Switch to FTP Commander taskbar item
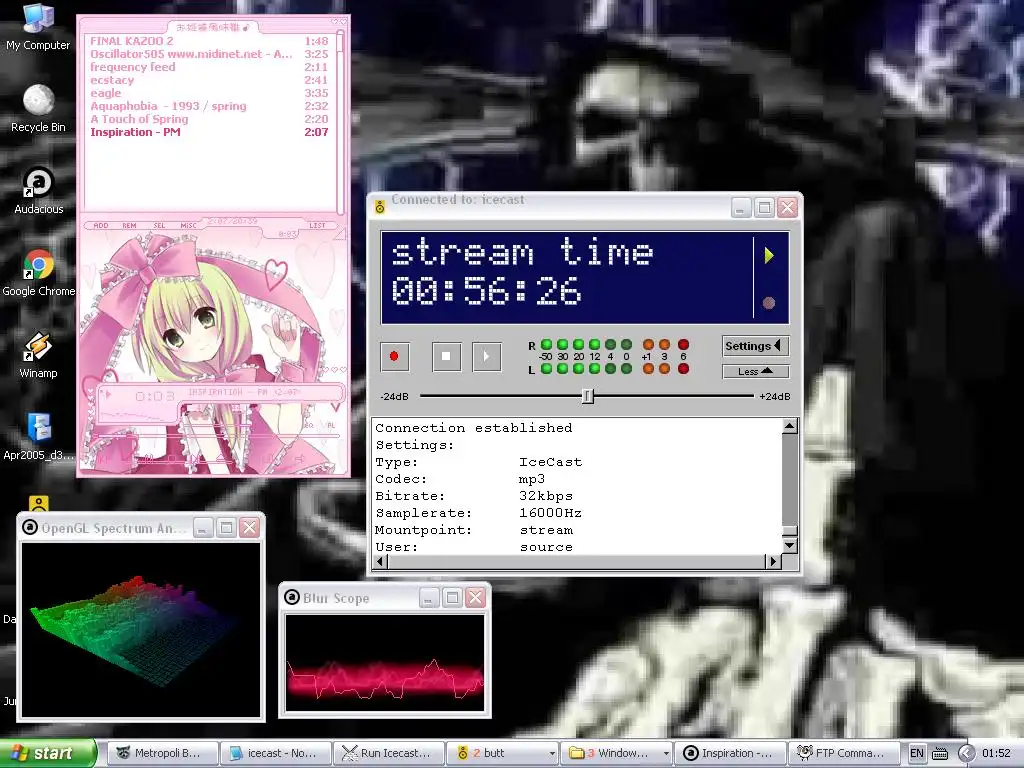The image size is (1024, 768). tap(843, 753)
